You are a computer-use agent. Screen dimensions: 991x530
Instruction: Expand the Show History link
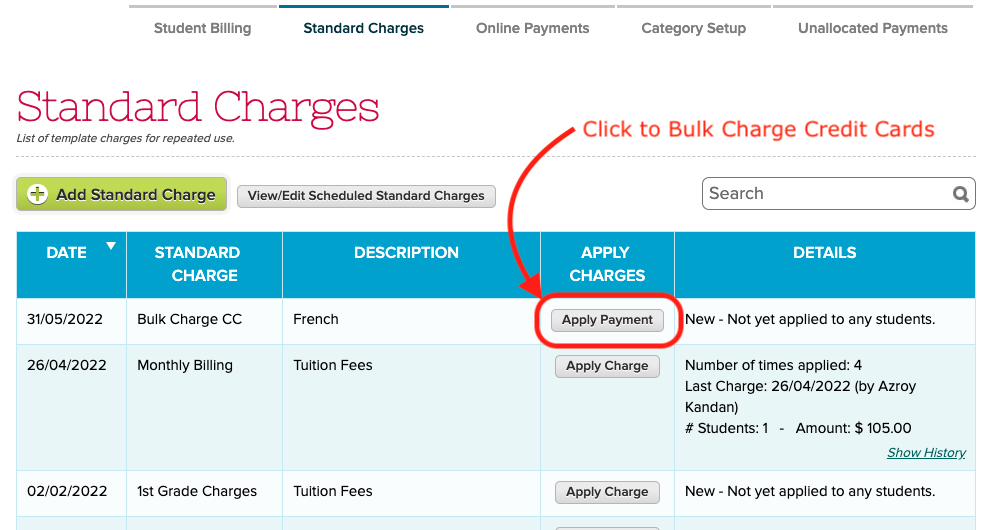[926, 452]
